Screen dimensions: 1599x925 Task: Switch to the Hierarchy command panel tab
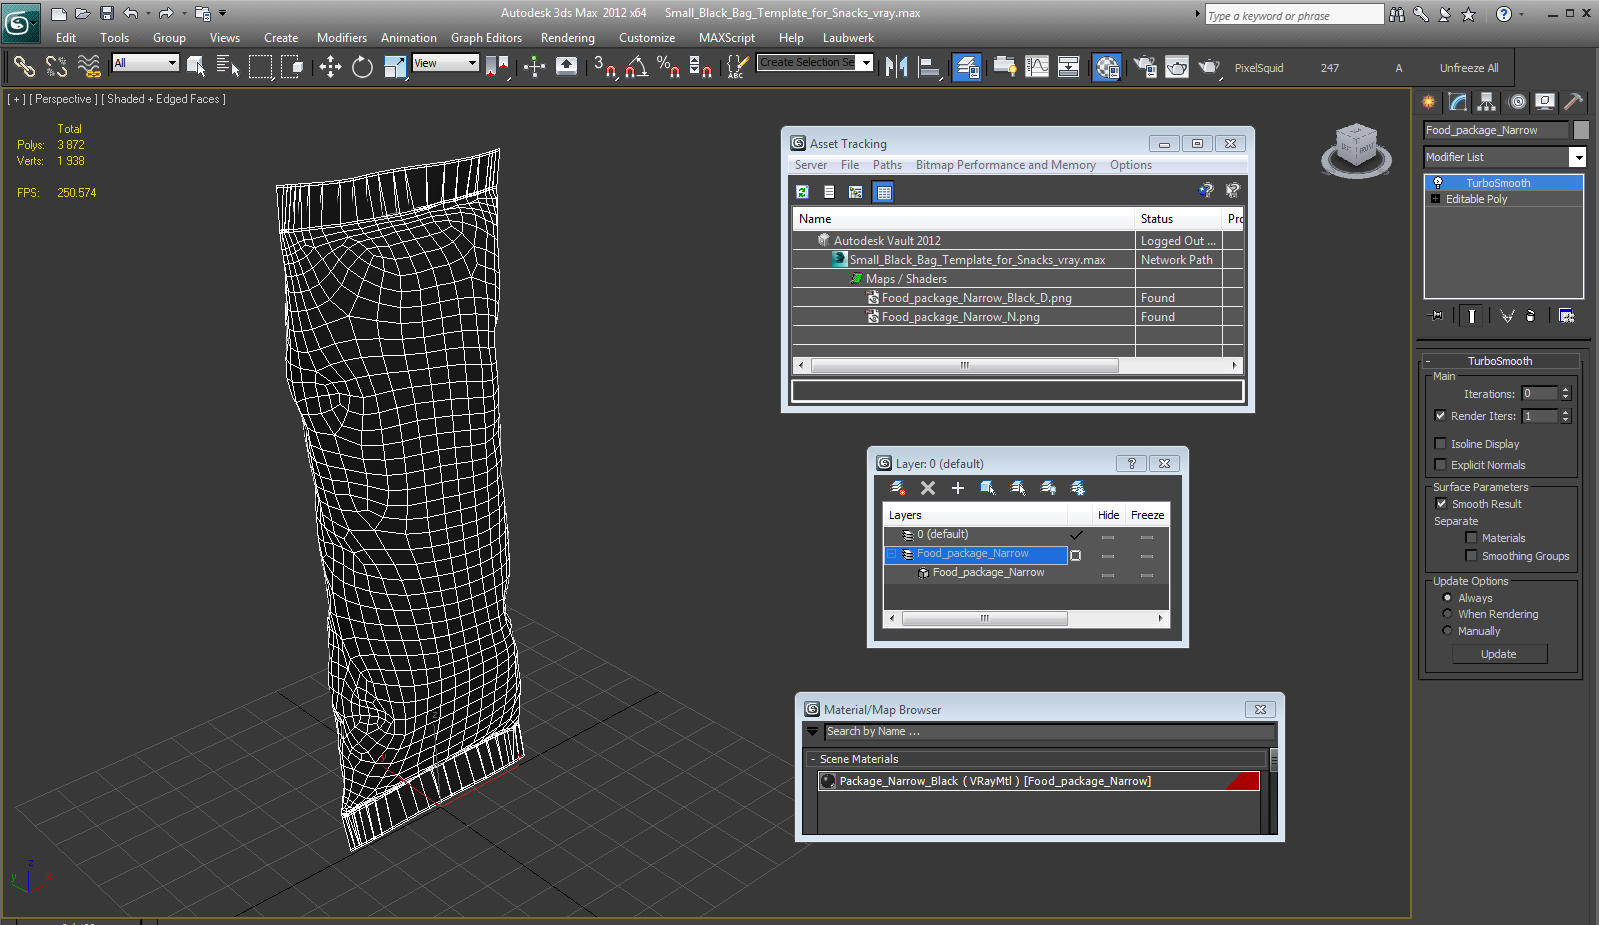1487,102
